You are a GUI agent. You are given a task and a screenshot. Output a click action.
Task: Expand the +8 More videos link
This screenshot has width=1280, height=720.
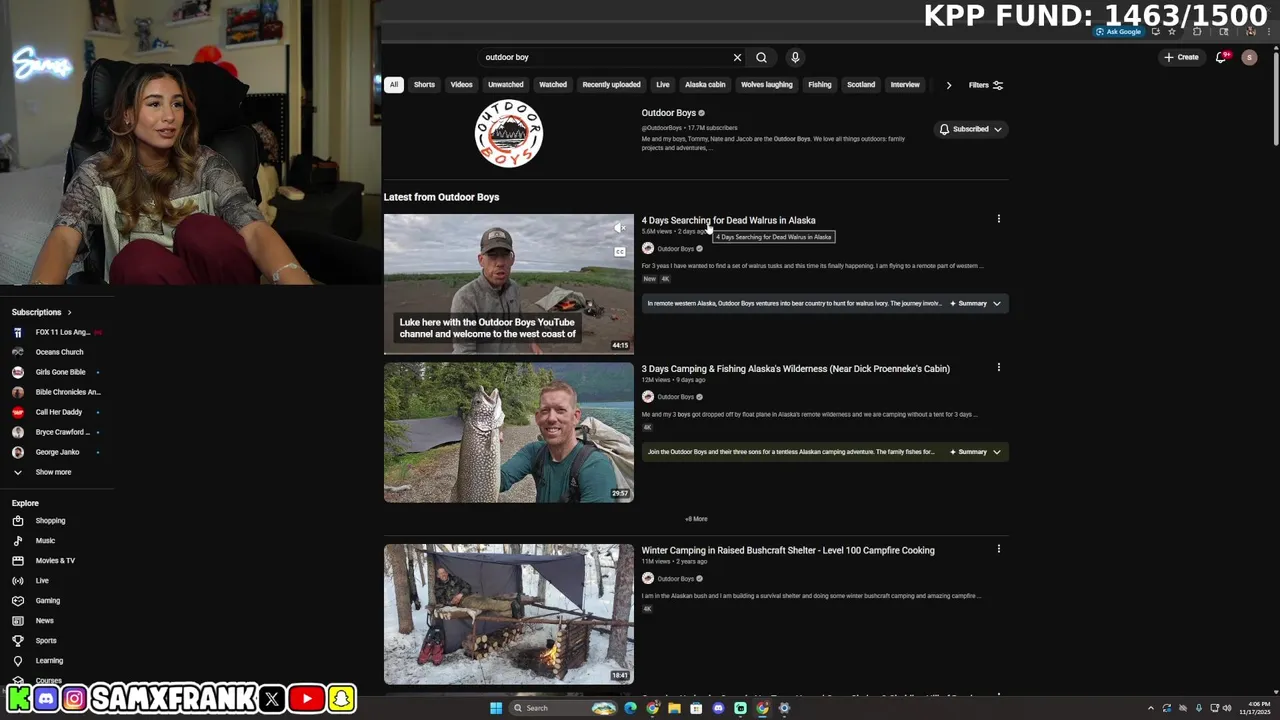(696, 519)
